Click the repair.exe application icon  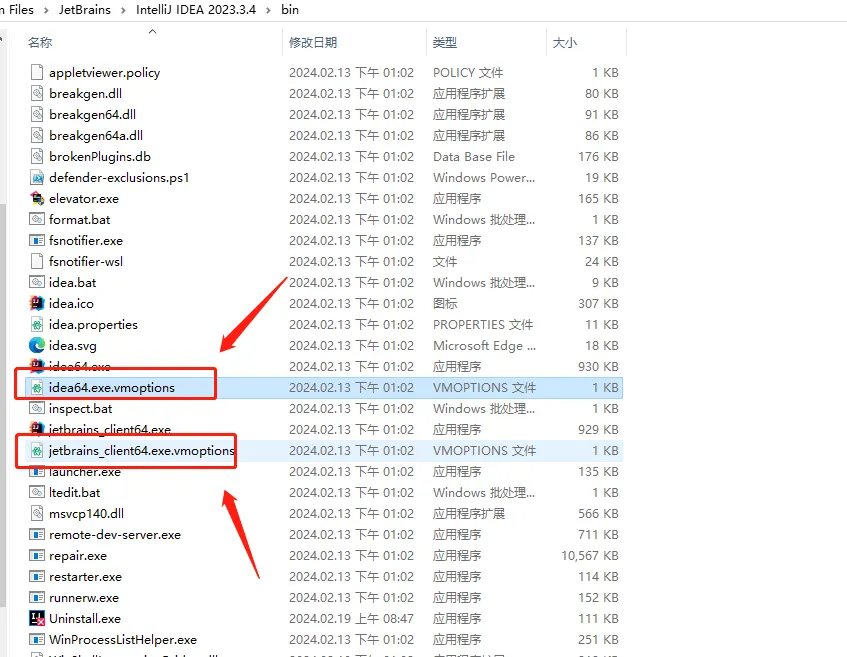click(37, 556)
